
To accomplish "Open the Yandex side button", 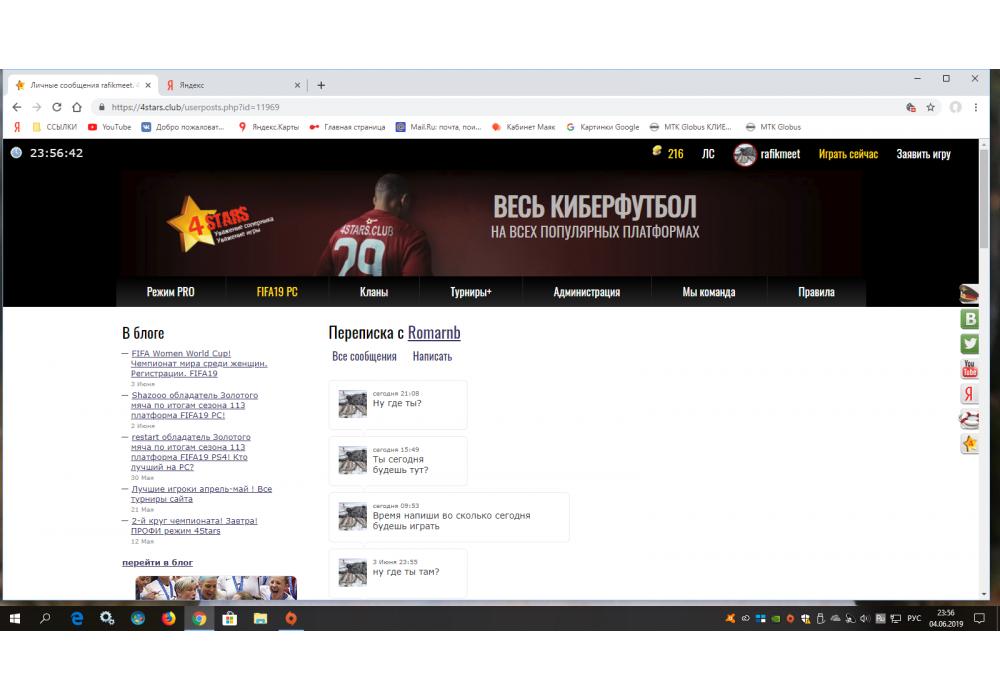I will click(969, 393).
